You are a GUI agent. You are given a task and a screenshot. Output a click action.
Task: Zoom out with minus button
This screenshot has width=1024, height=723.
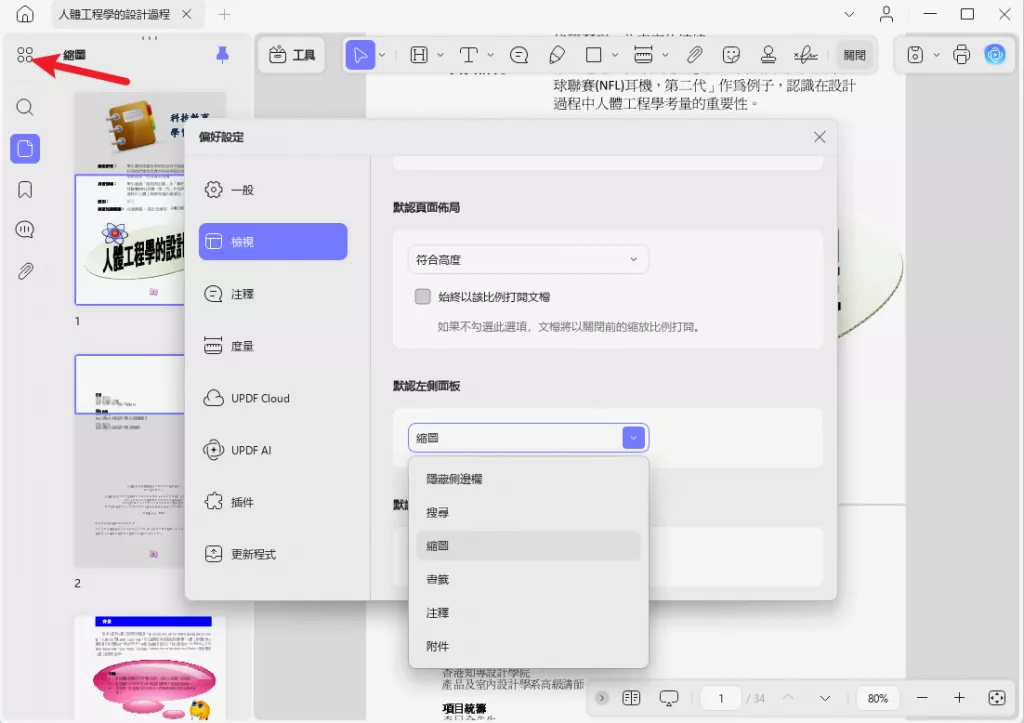point(921,698)
